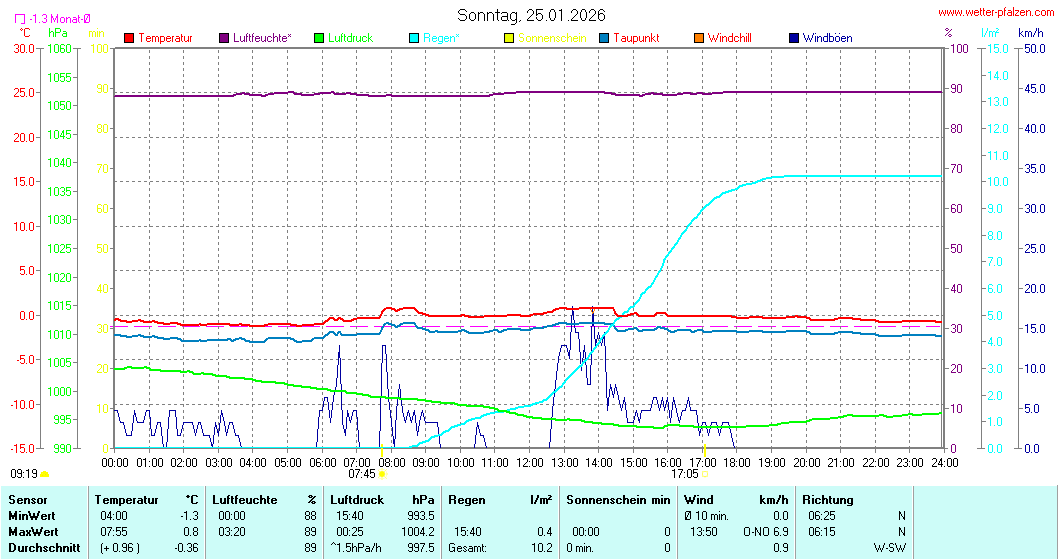
Task: Select the Durchschnitt row label
Action: (x=41, y=547)
